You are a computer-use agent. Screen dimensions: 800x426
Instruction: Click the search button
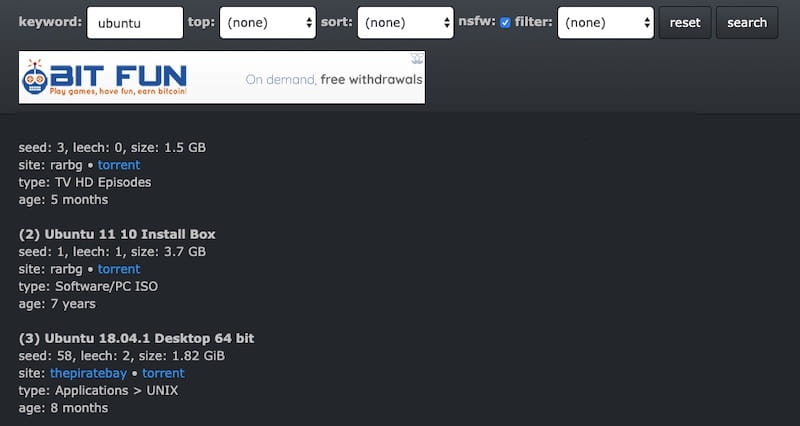[747, 22]
